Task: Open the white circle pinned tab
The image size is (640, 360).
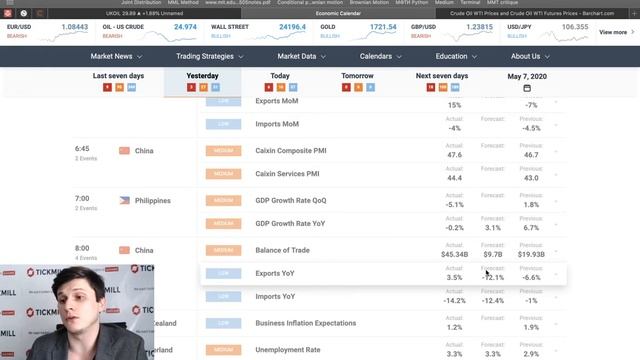Action: click(24, 13)
